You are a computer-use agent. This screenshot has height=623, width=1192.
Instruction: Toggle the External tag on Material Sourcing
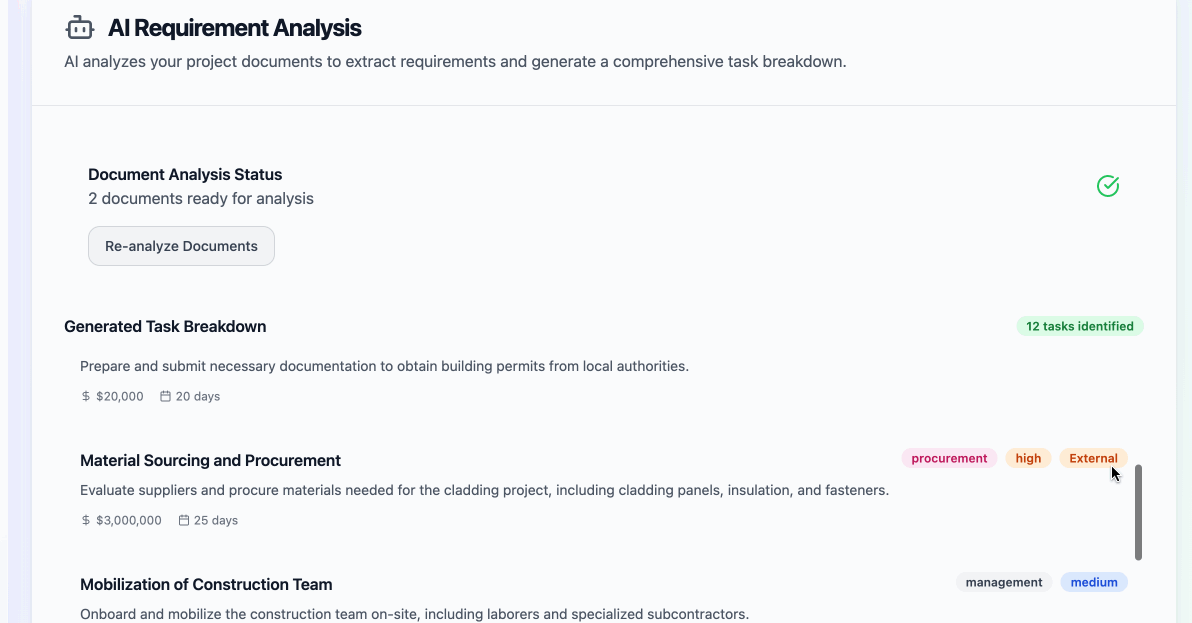coord(1094,458)
